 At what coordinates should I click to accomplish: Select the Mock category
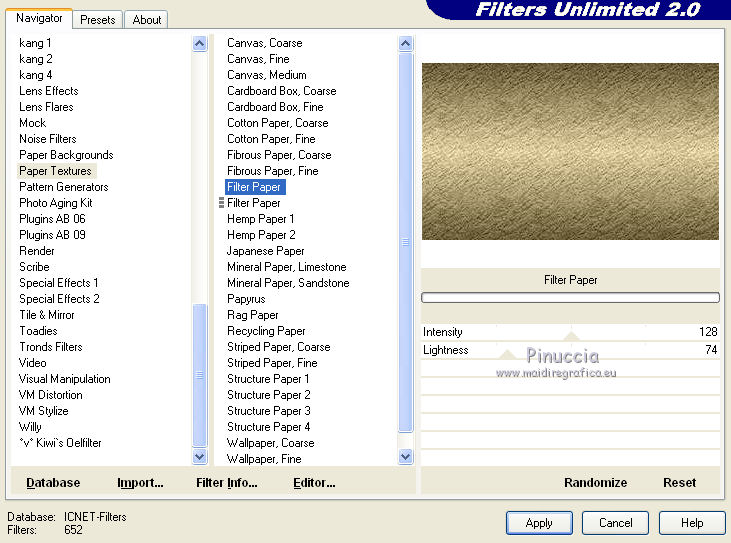pyautogui.click(x=33, y=123)
